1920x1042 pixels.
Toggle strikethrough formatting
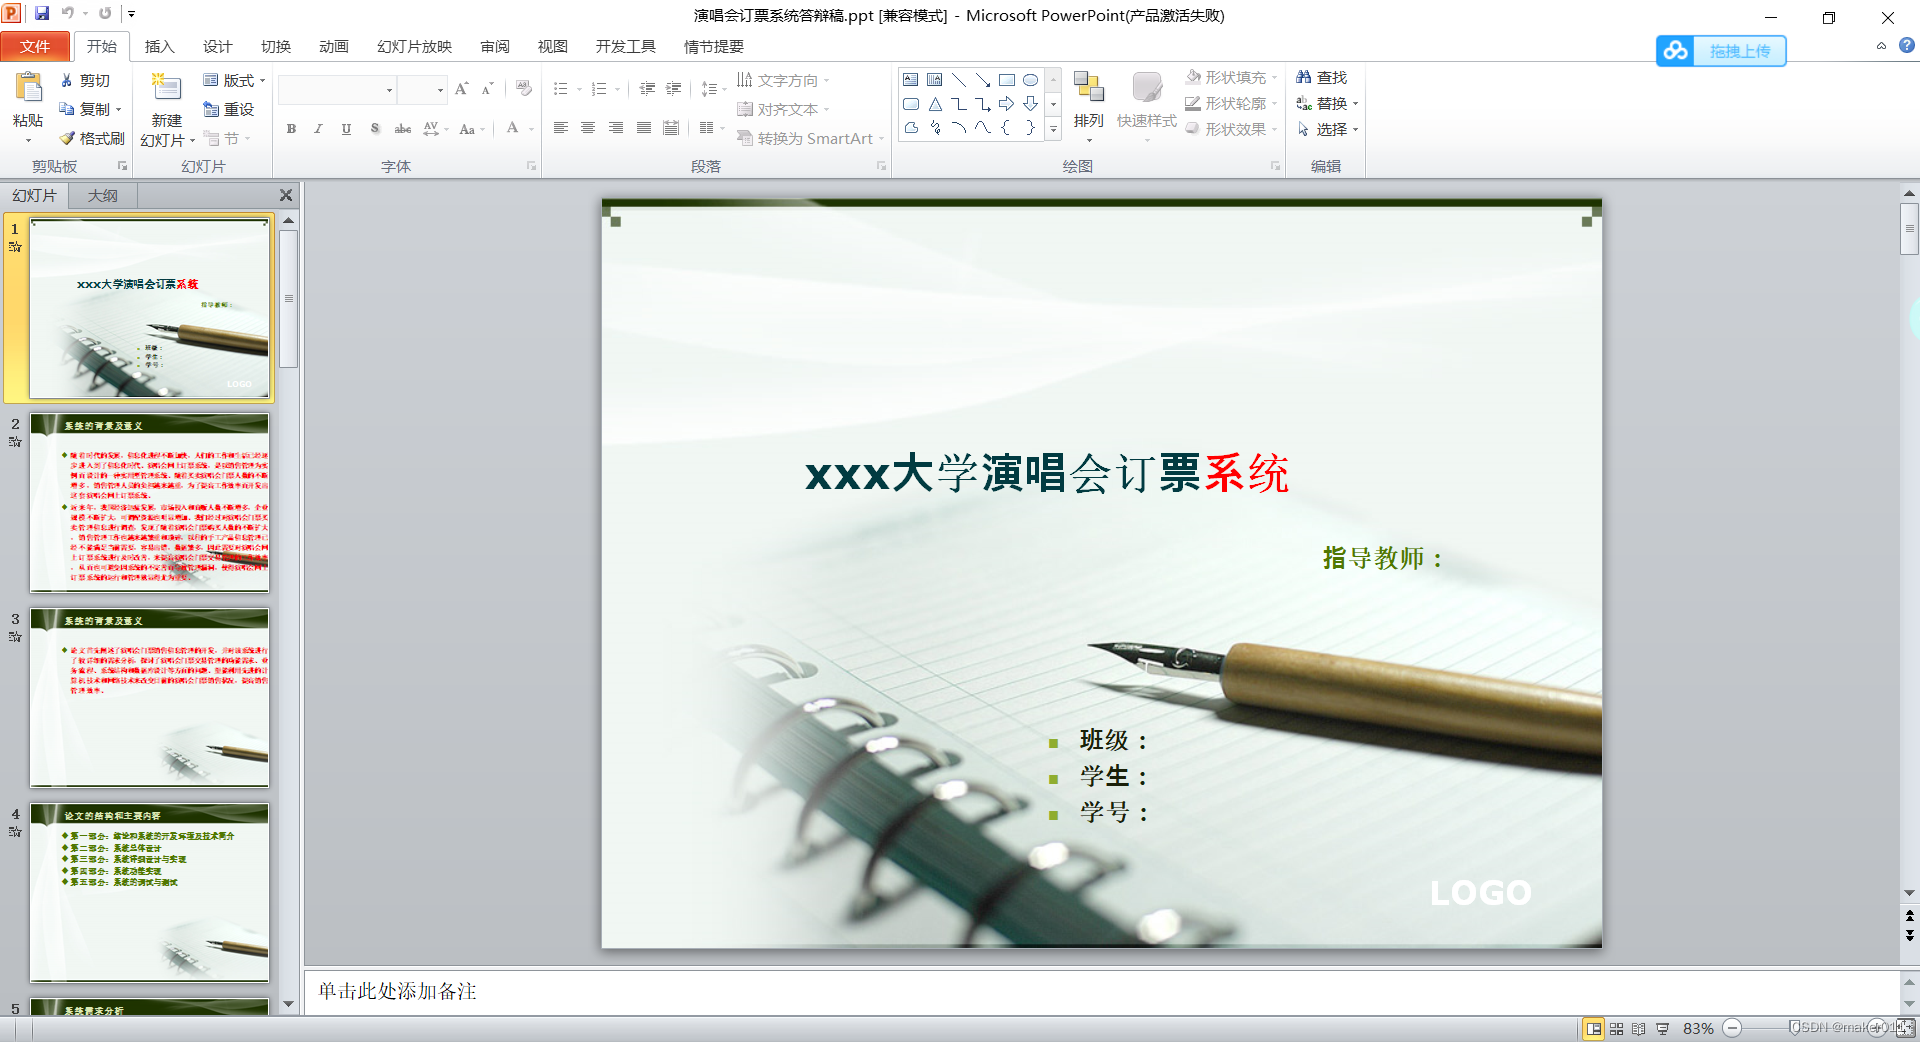tap(403, 128)
